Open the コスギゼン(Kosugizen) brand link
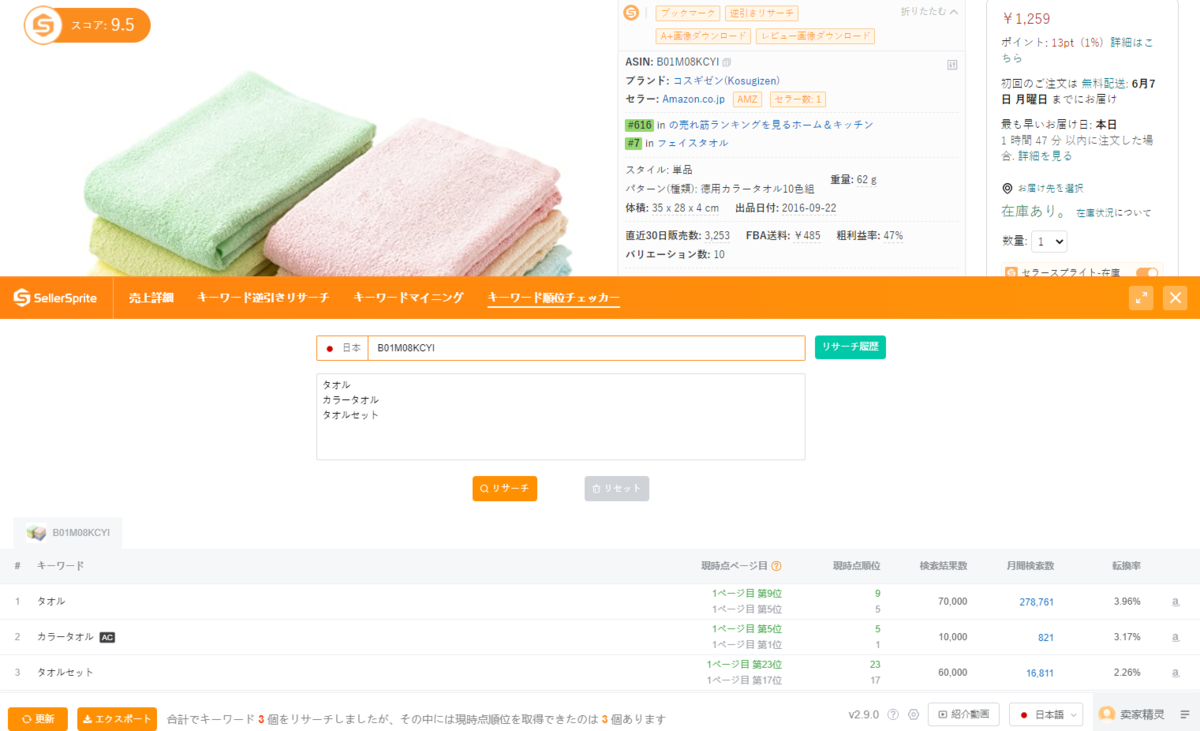1200x731 pixels. coord(726,81)
